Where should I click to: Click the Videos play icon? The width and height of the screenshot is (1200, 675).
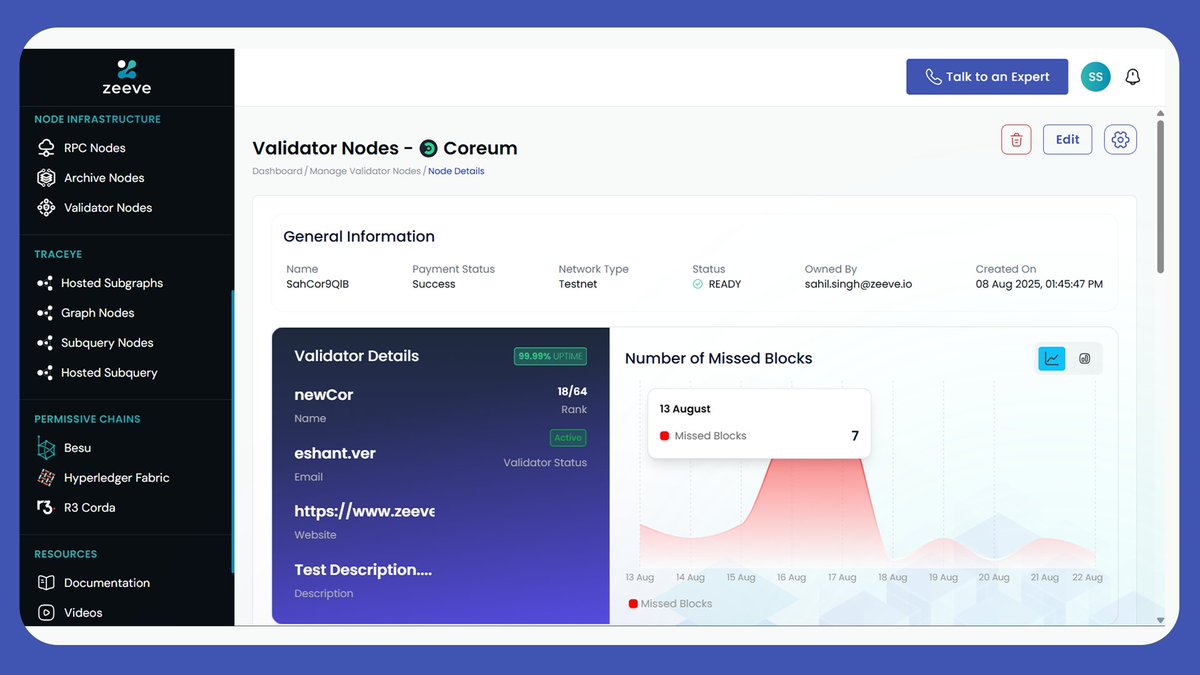point(46,613)
